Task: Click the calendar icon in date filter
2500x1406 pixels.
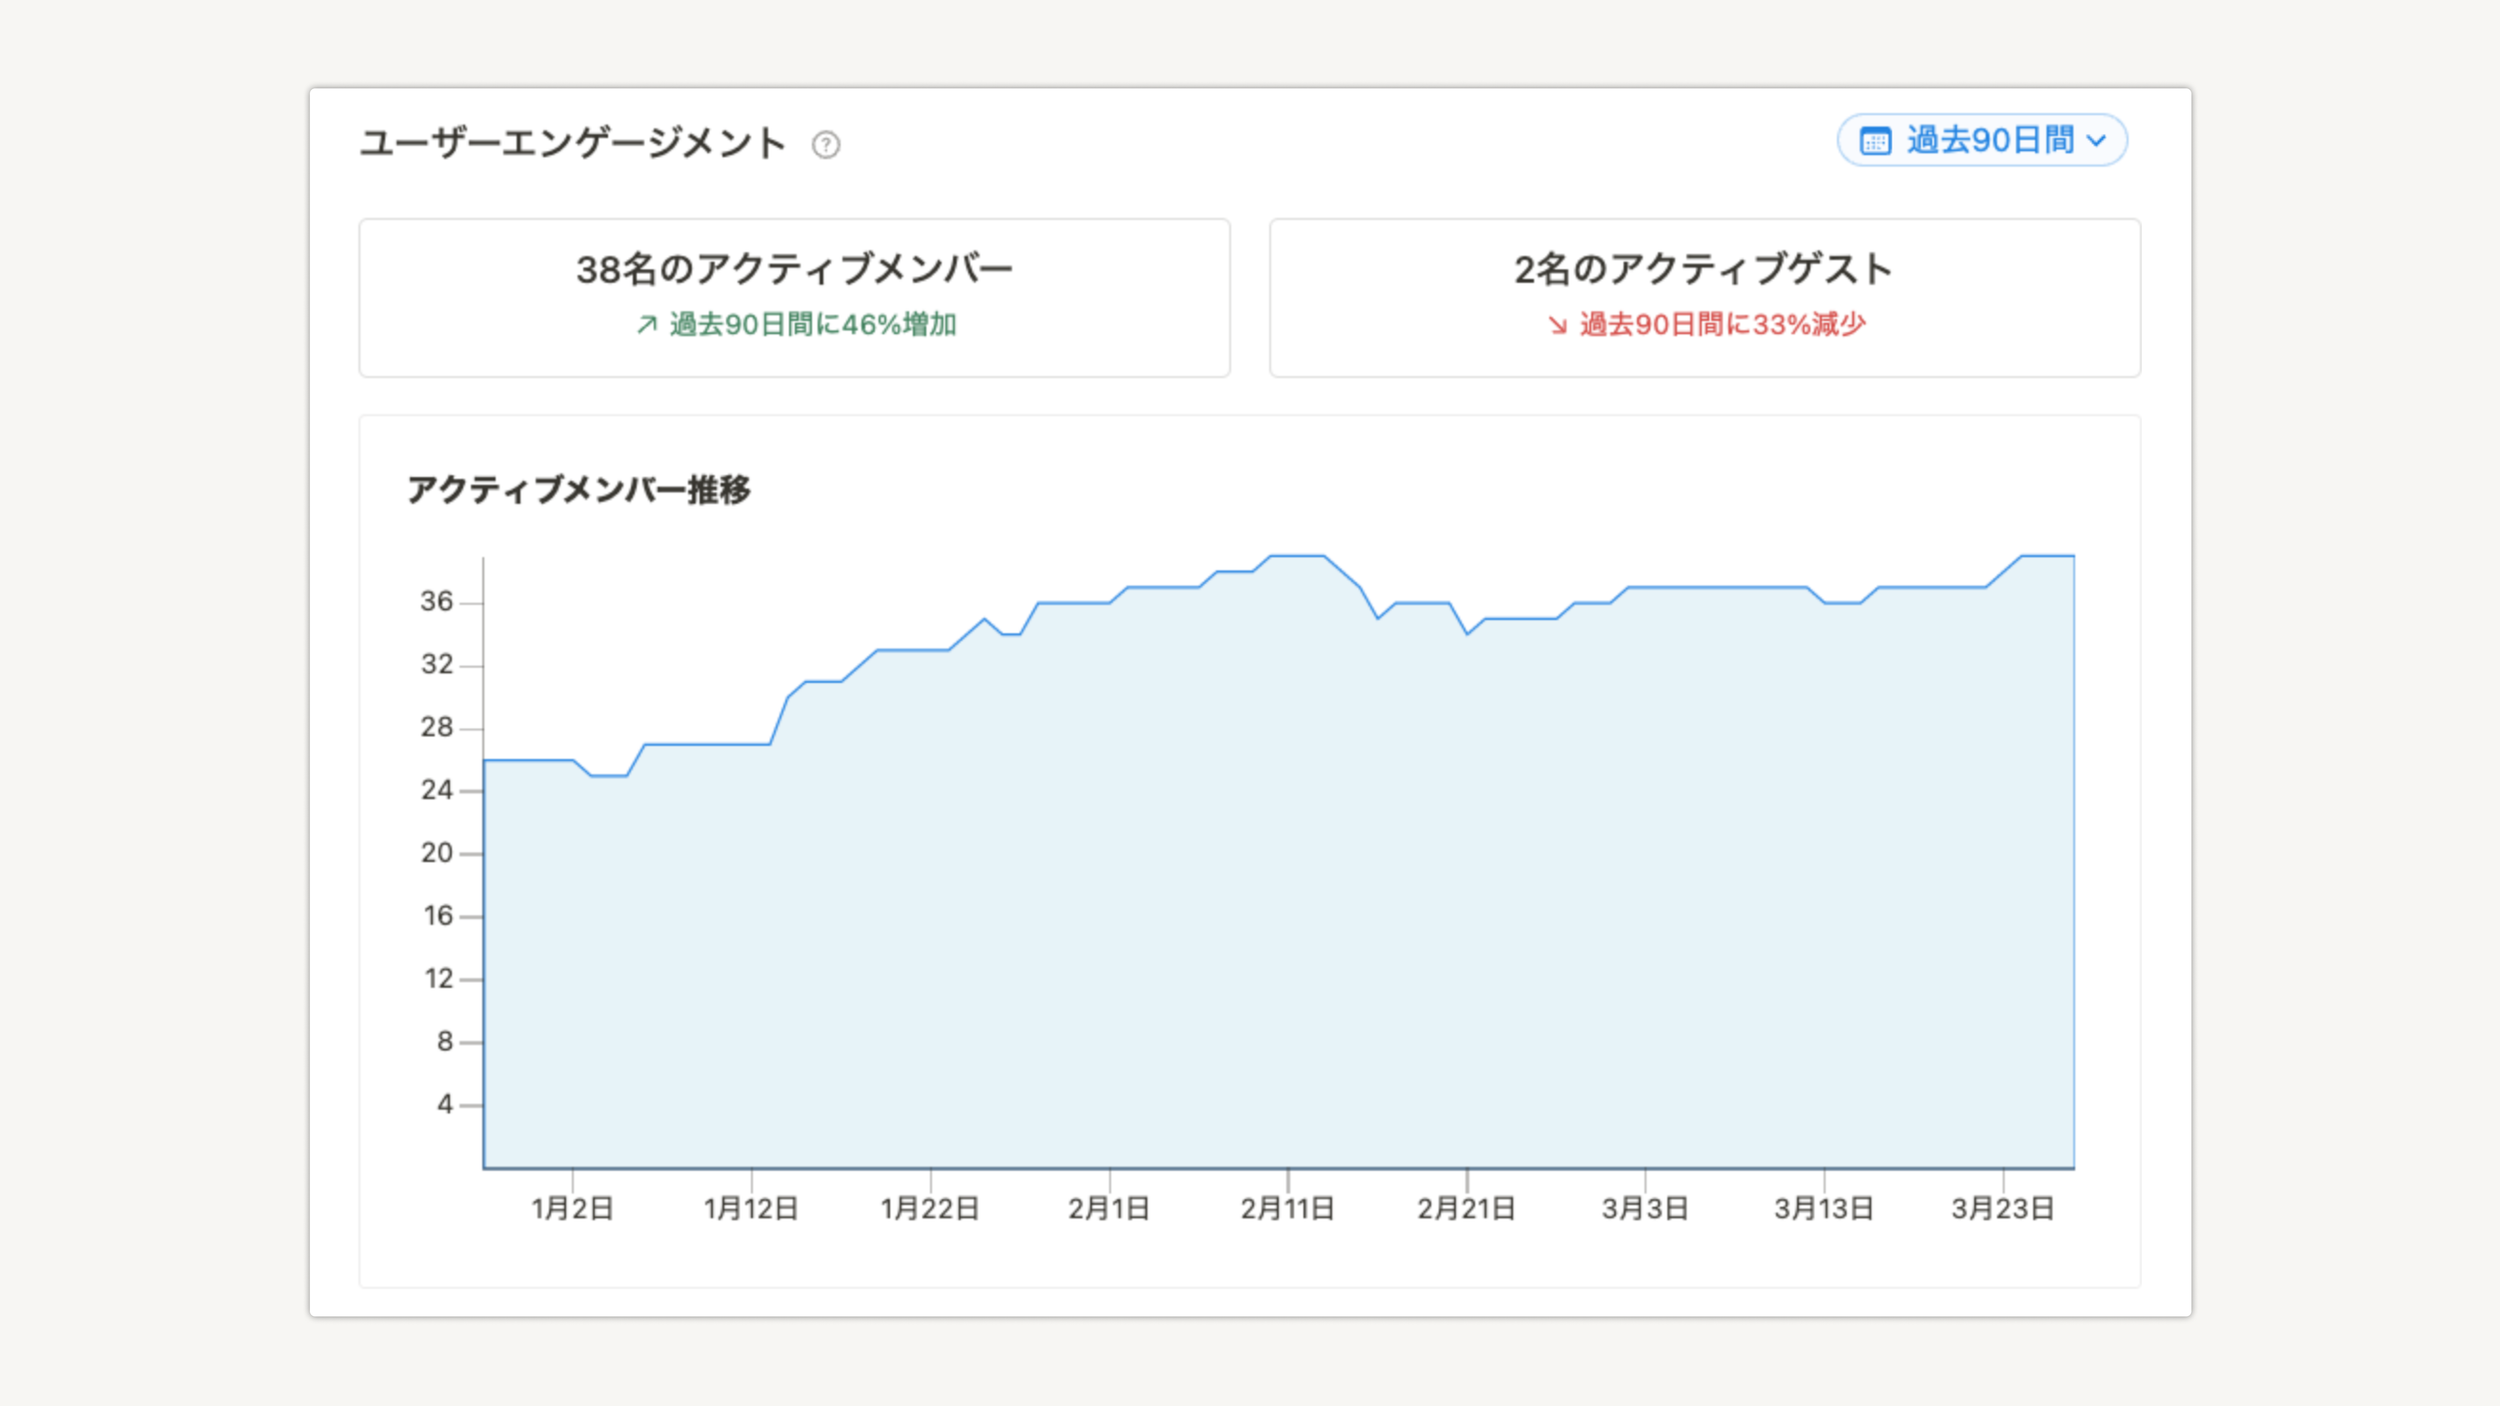Action: tap(1875, 141)
